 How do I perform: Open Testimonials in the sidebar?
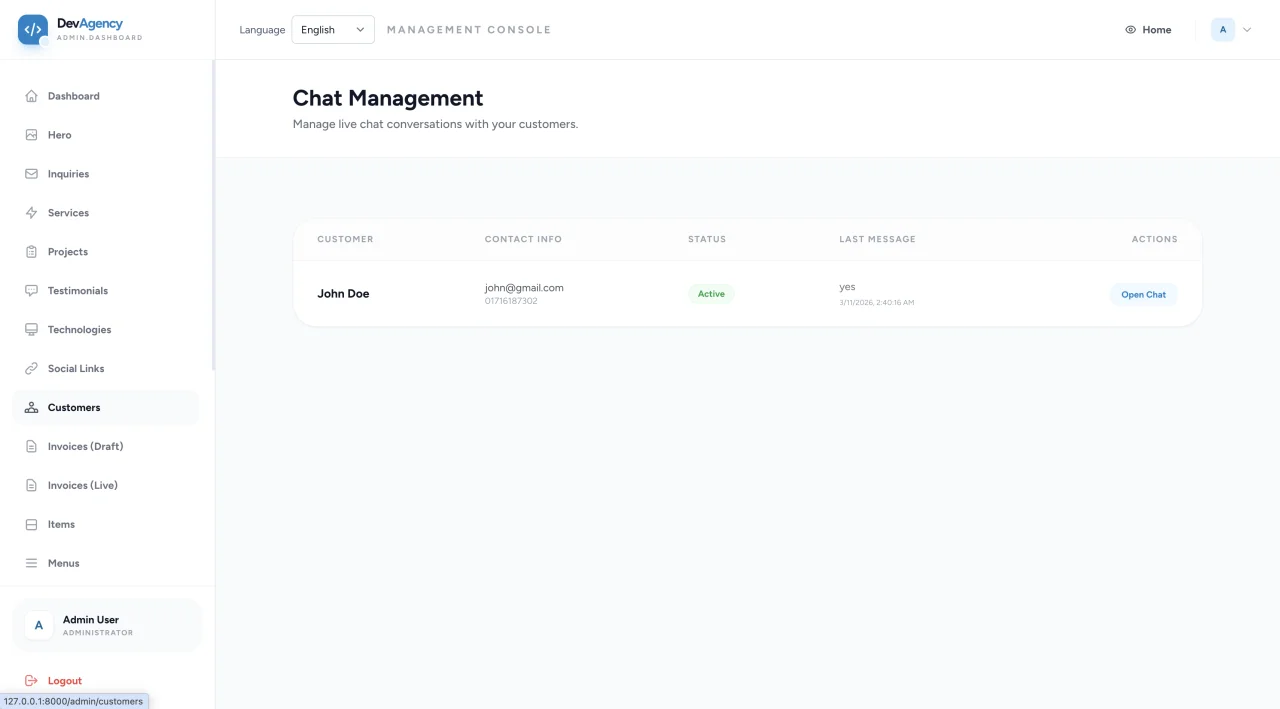(x=106, y=291)
